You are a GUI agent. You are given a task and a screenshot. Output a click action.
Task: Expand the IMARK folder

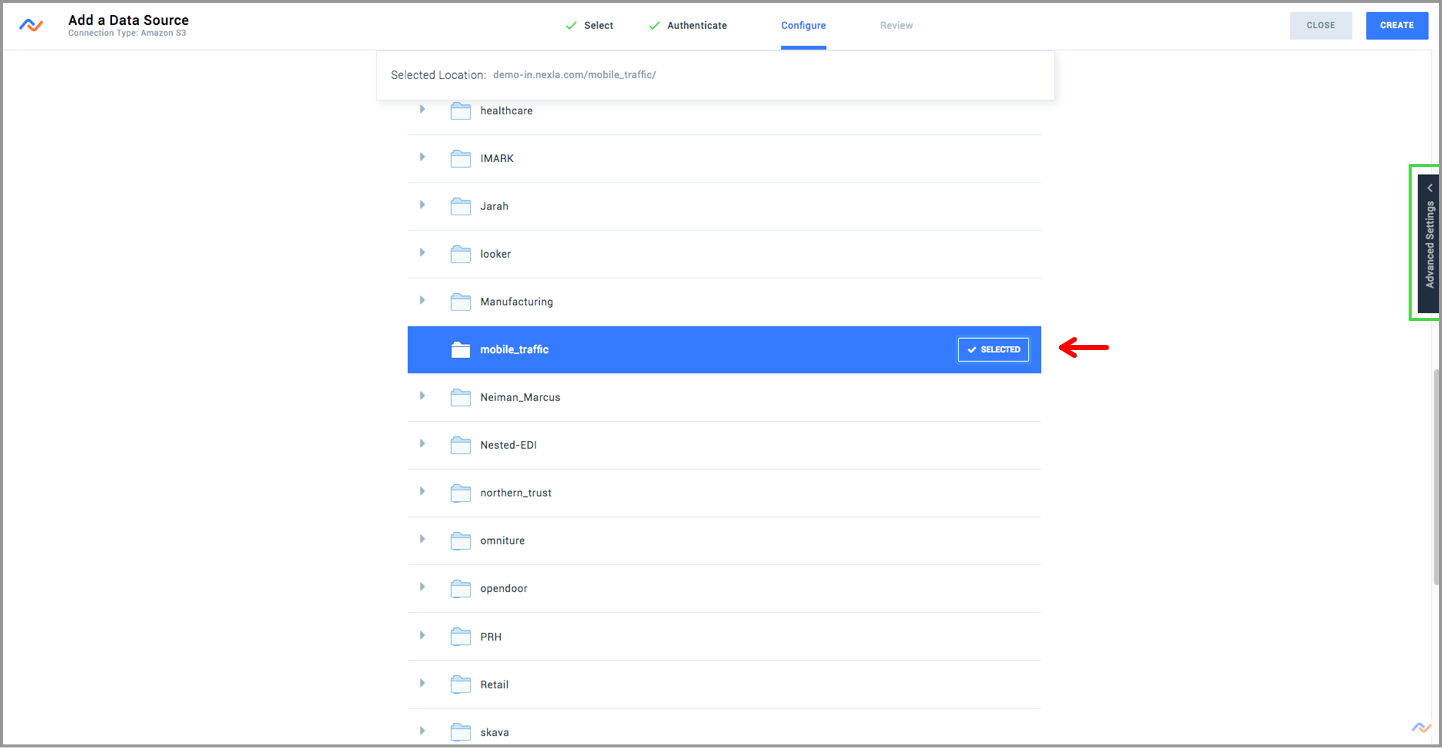pyautogui.click(x=422, y=157)
